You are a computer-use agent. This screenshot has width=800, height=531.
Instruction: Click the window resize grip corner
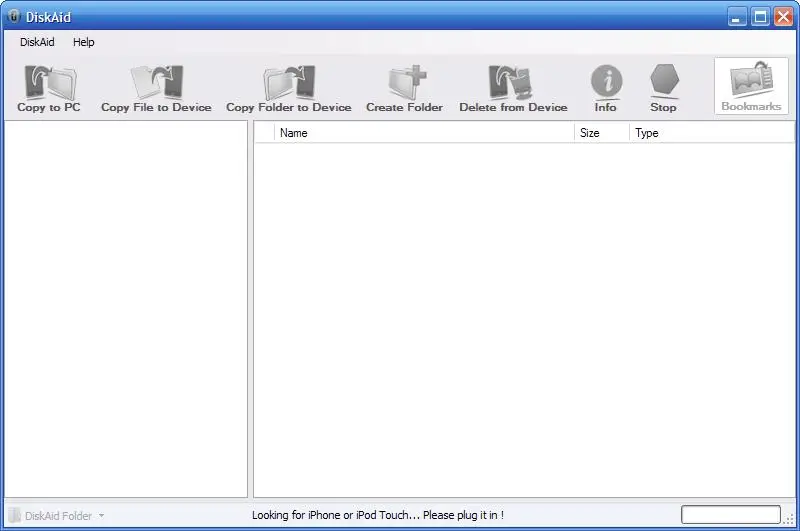pyautogui.click(x=789, y=518)
